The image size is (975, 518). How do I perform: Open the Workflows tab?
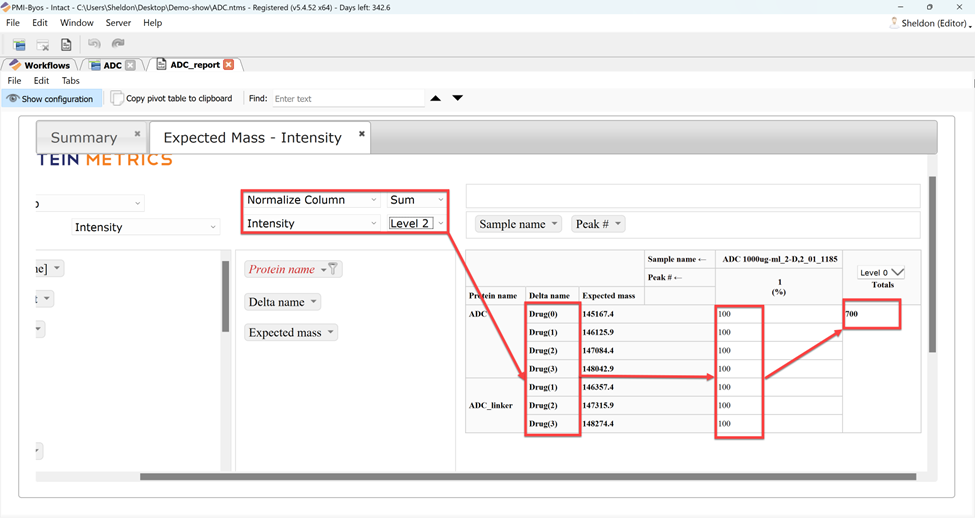(x=40, y=65)
